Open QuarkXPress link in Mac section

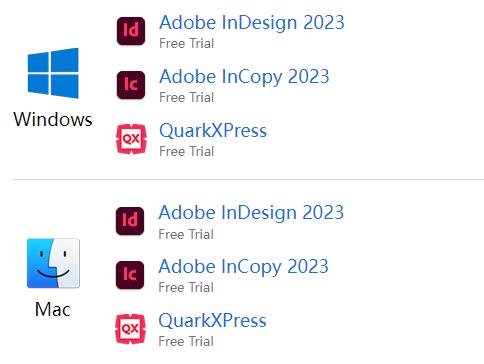[x=212, y=321]
